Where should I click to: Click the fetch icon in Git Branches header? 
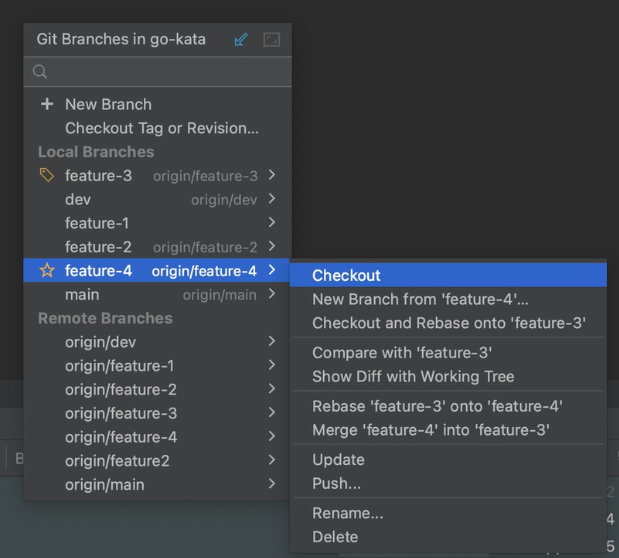click(241, 40)
